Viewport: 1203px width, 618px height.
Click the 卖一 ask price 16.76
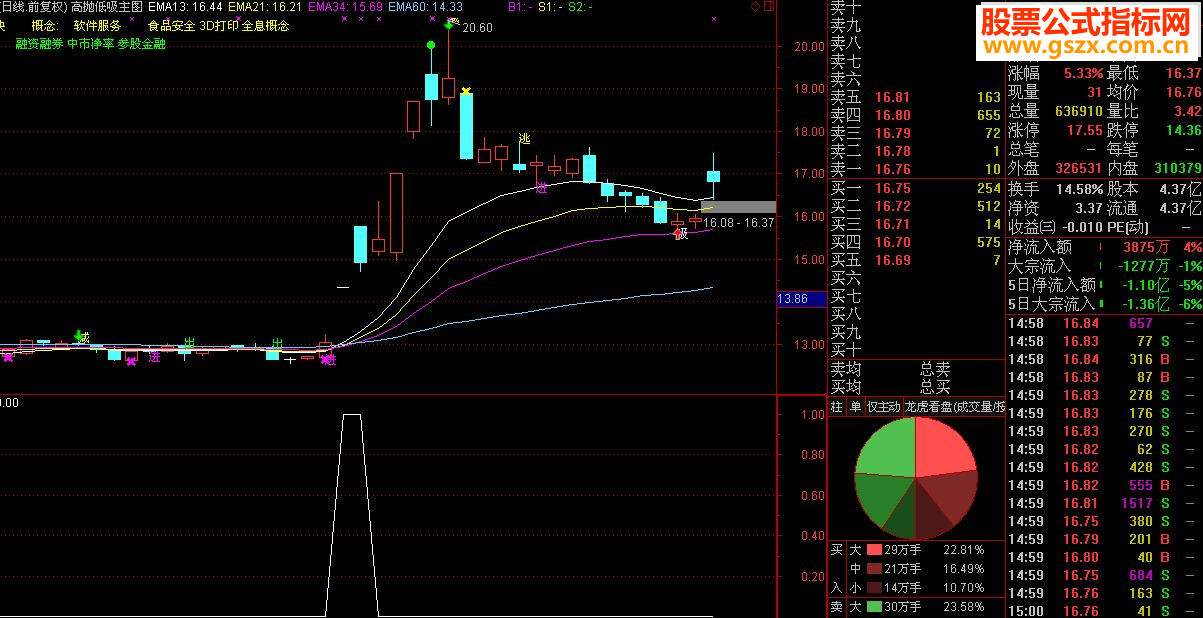[892, 170]
